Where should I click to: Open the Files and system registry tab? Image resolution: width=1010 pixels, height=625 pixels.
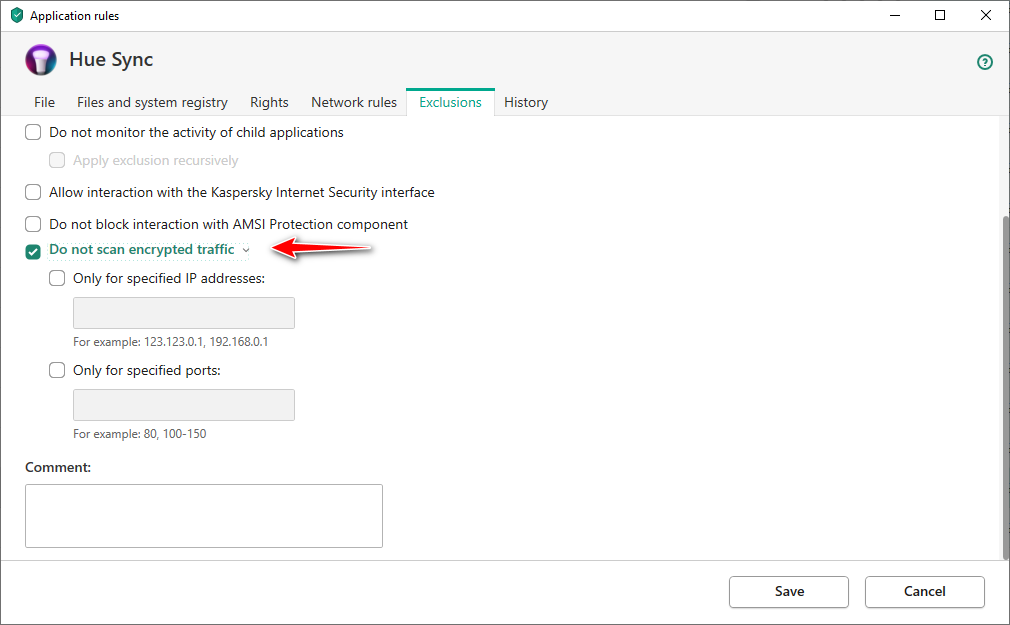[152, 102]
